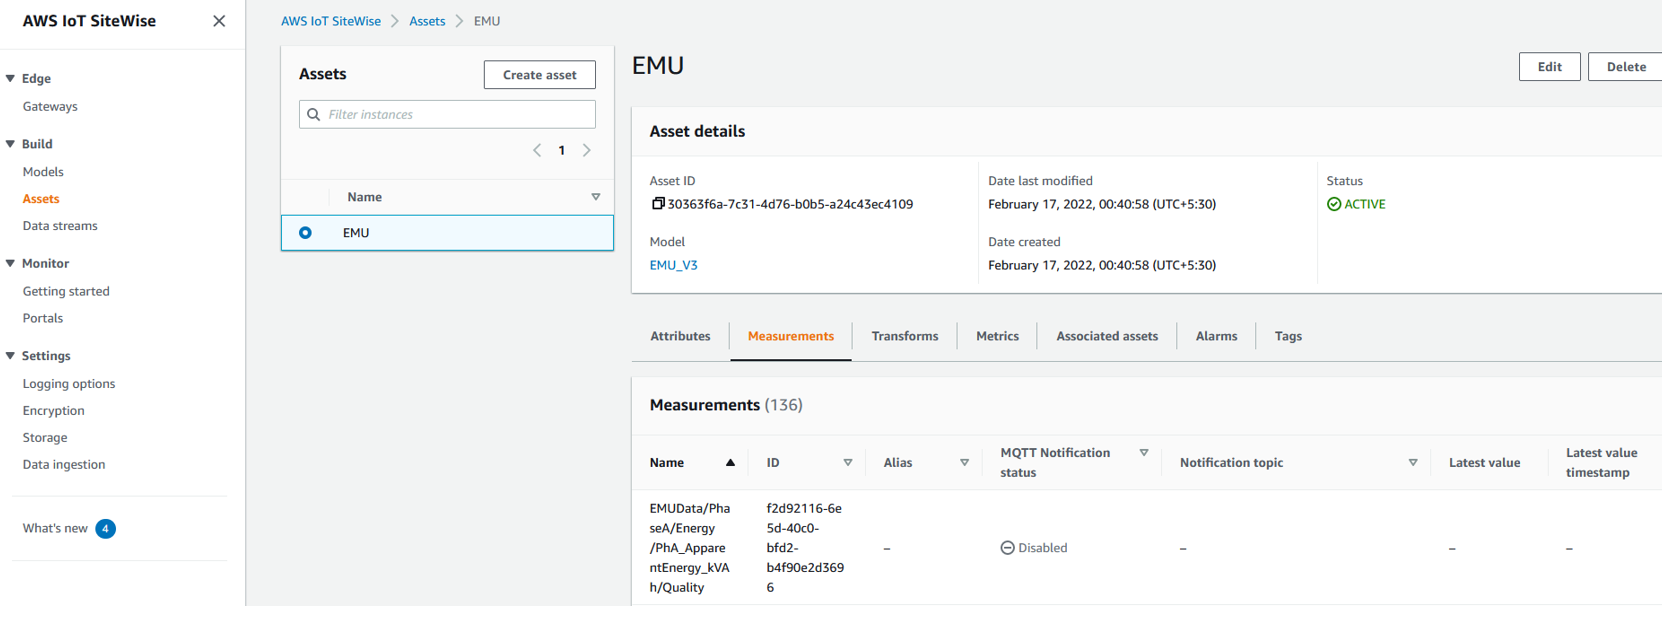Switch to the Transforms tab
The image size is (1662, 636).
(x=905, y=337)
